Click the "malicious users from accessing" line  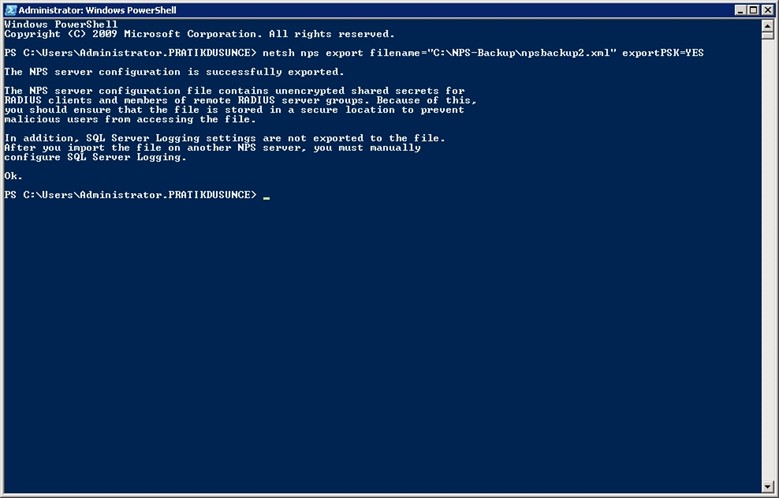pos(130,119)
